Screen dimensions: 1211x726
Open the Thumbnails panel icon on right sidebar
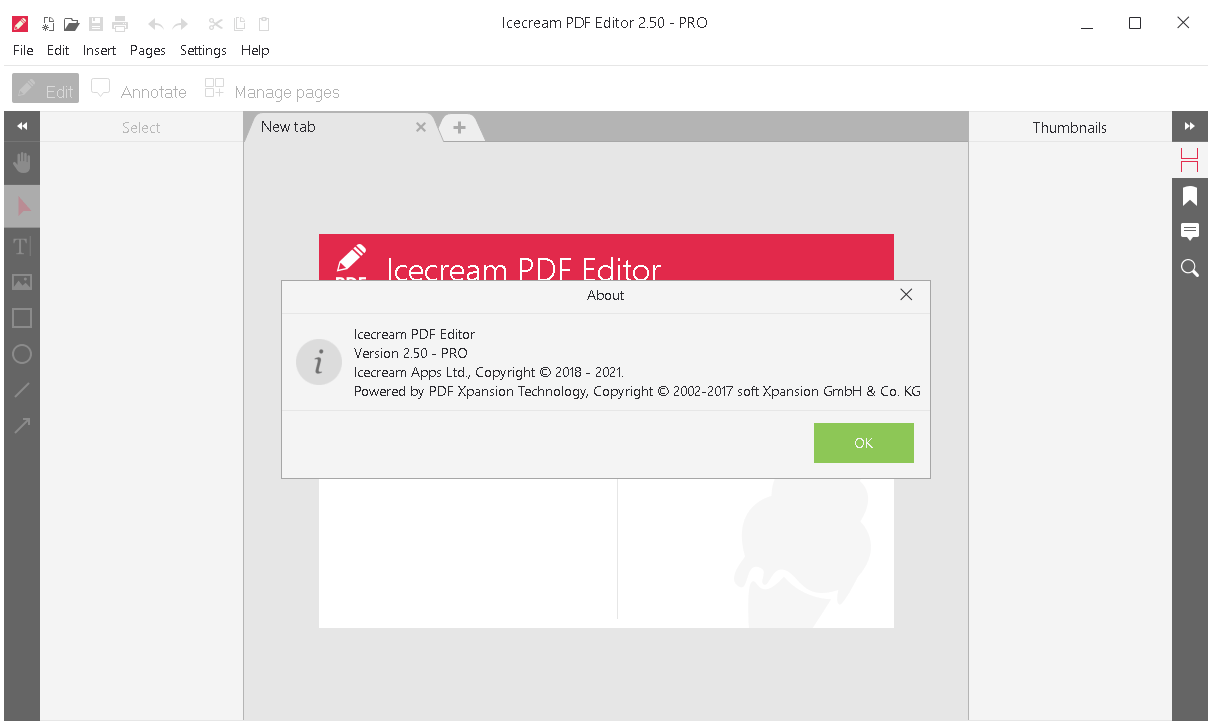pyautogui.click(x=1190, y=160)
